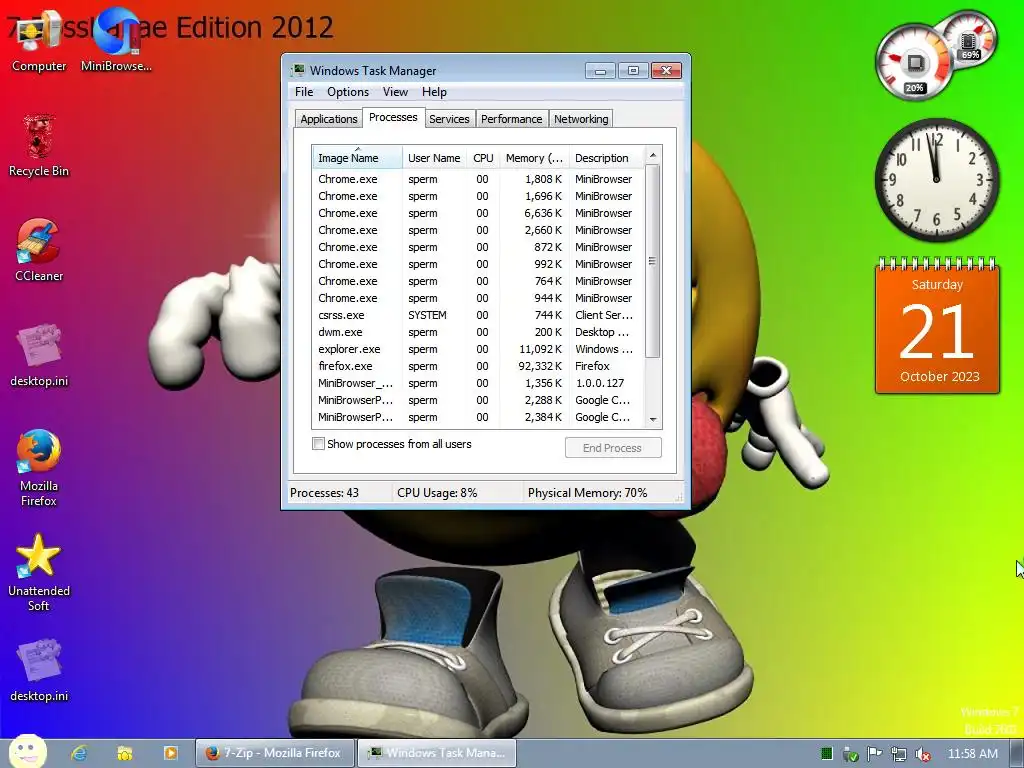Launch CCleaner from the desktop
This screenshot has width=1024, height=768.
tap(39, 251)
